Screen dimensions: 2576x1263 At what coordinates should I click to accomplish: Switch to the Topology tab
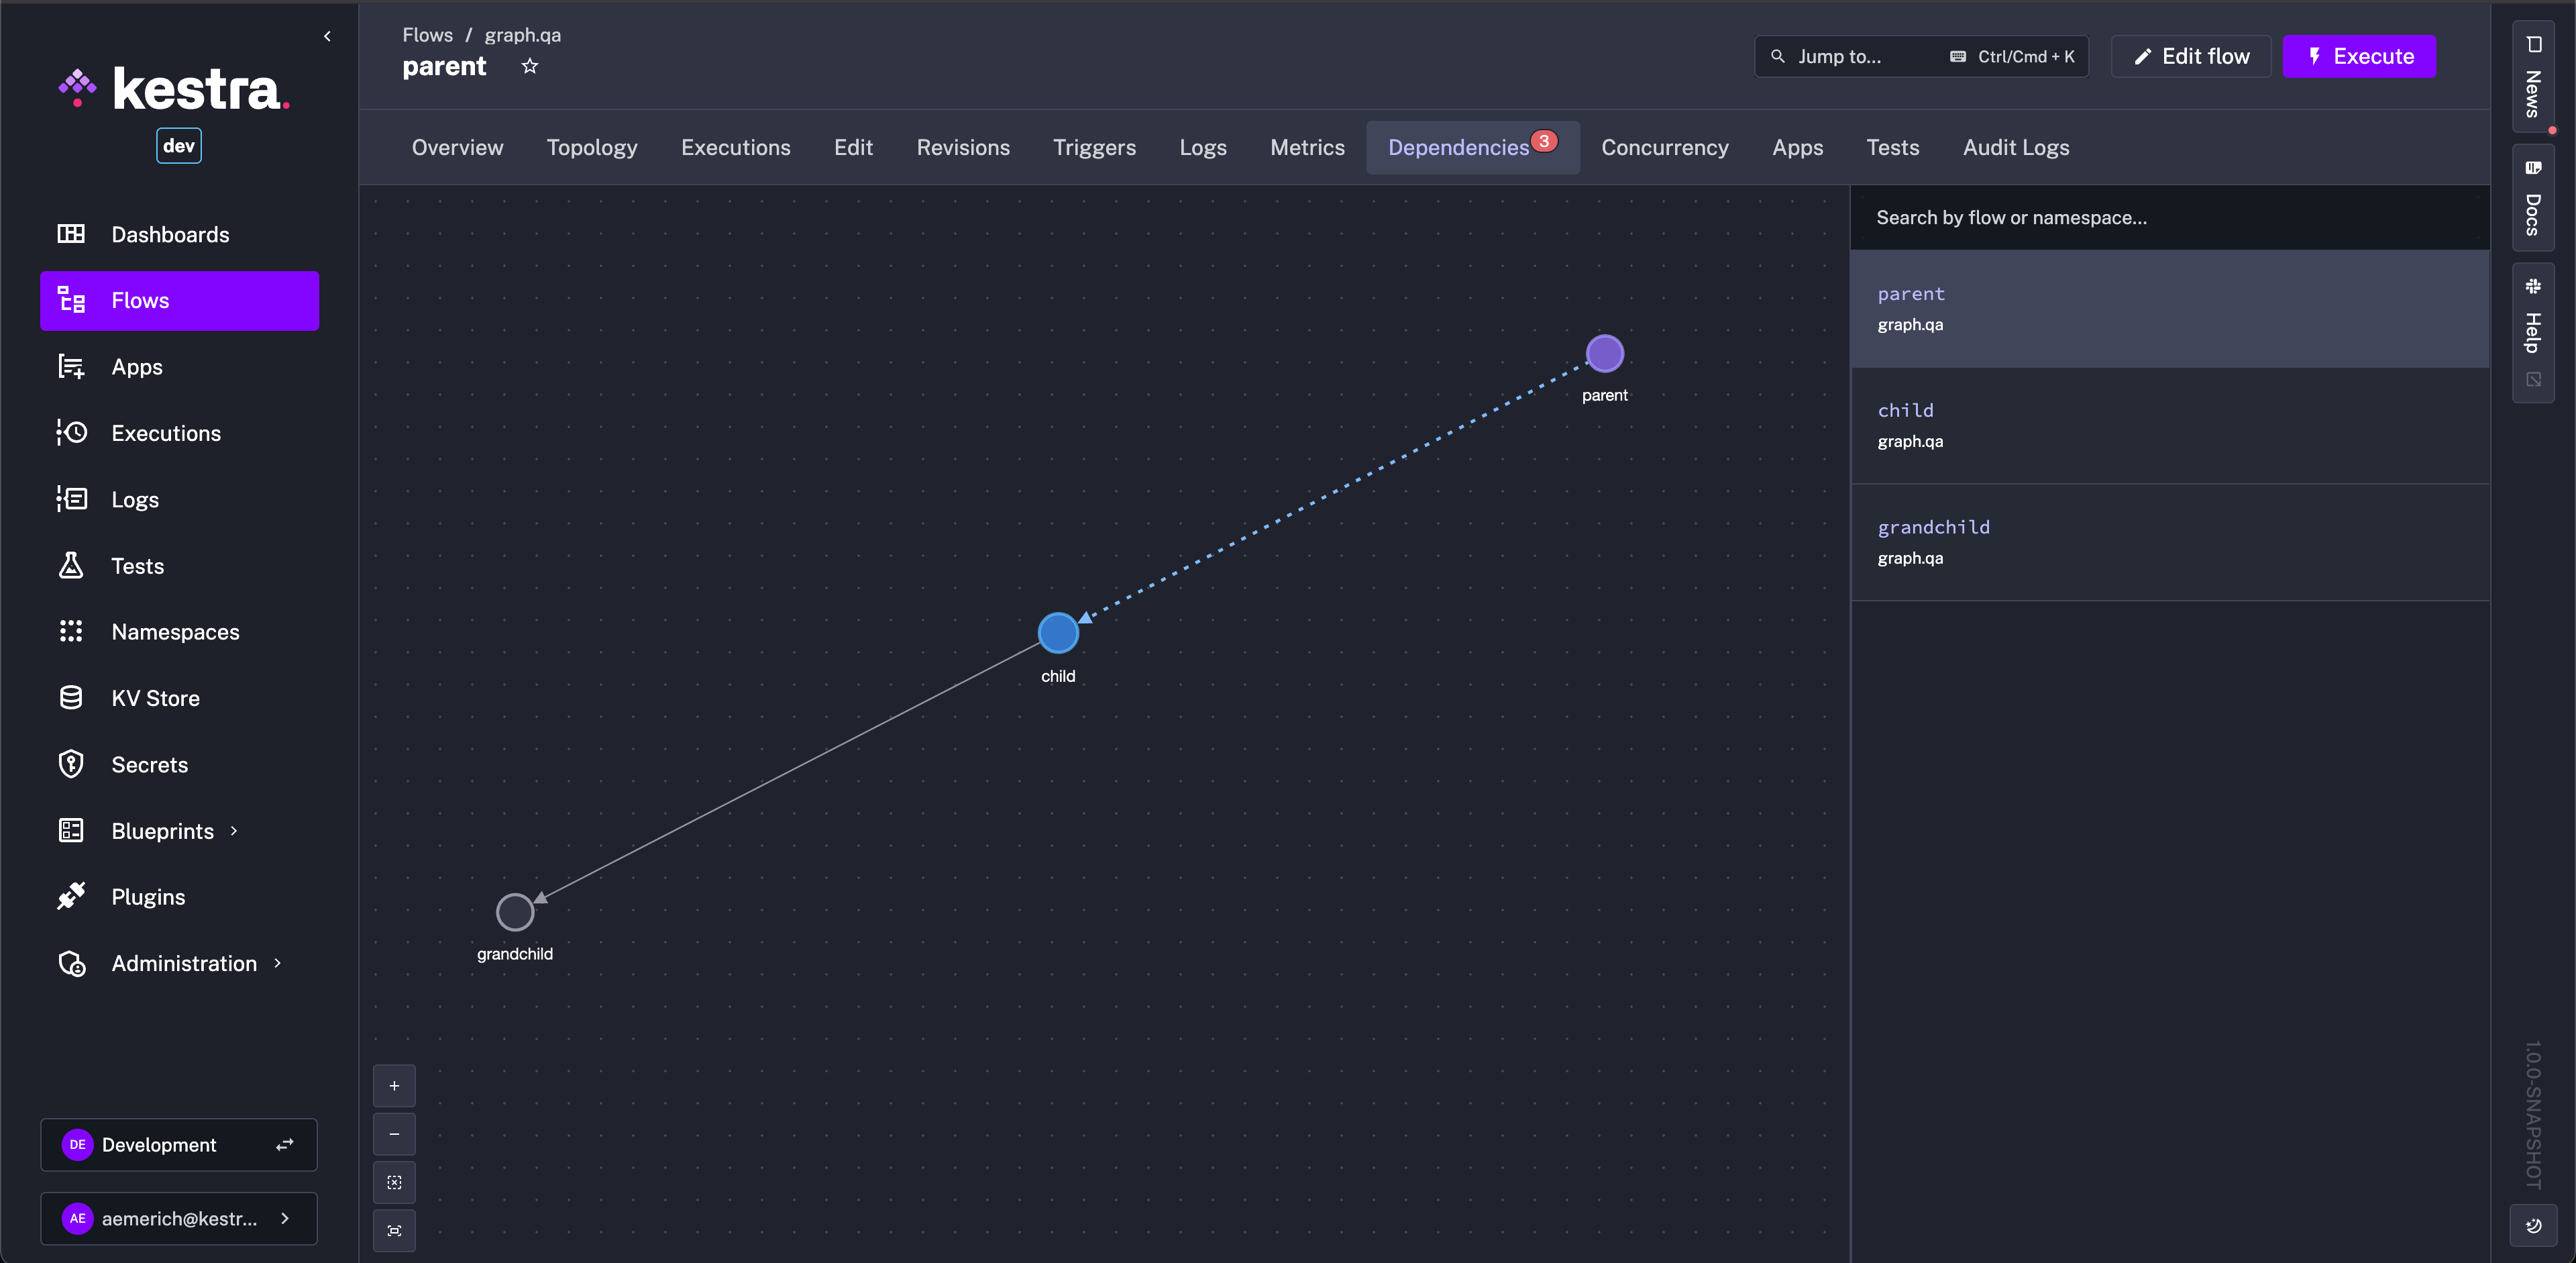[x=592, y=147]
